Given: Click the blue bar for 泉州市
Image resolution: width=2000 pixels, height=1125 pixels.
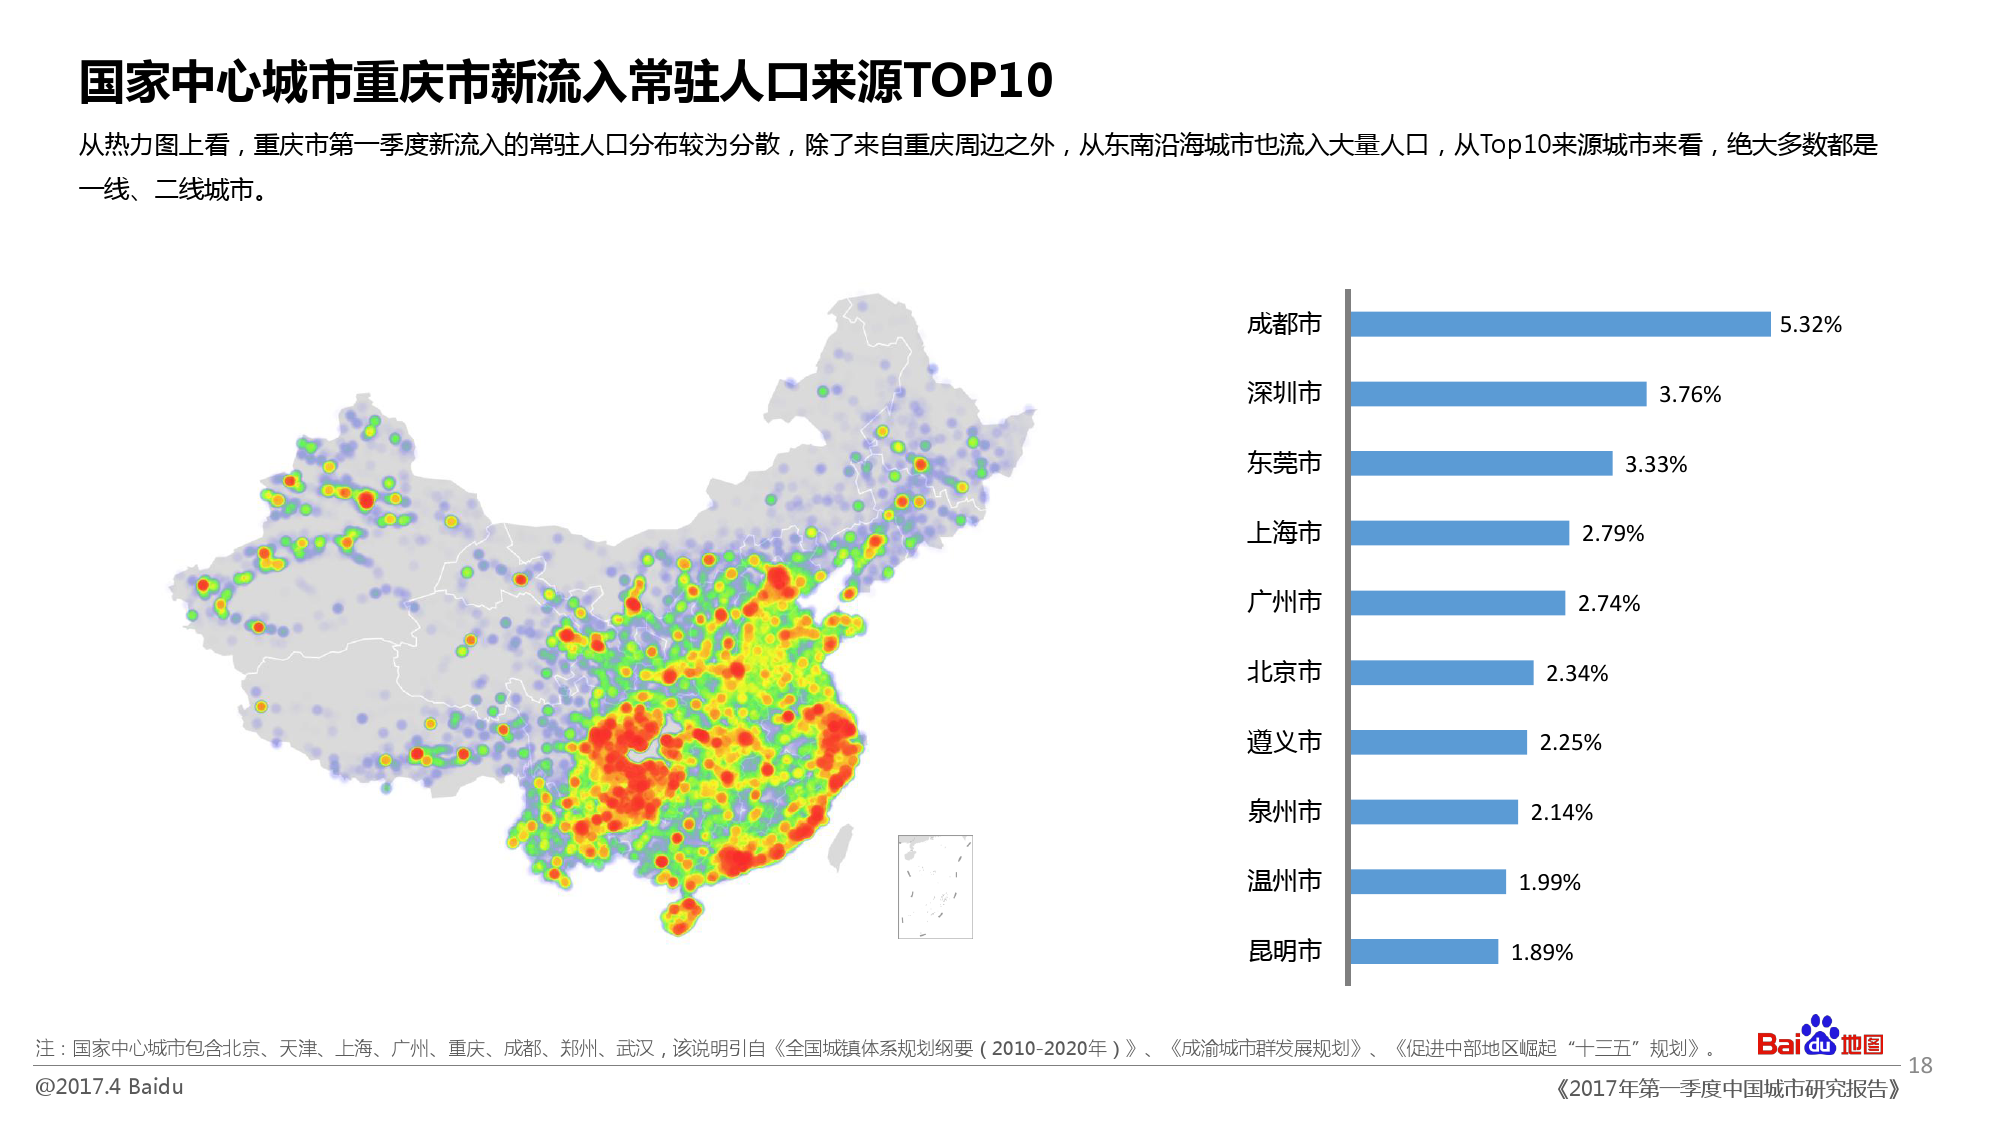Looking at the screenshot, I should click(x=1434, y=812).
